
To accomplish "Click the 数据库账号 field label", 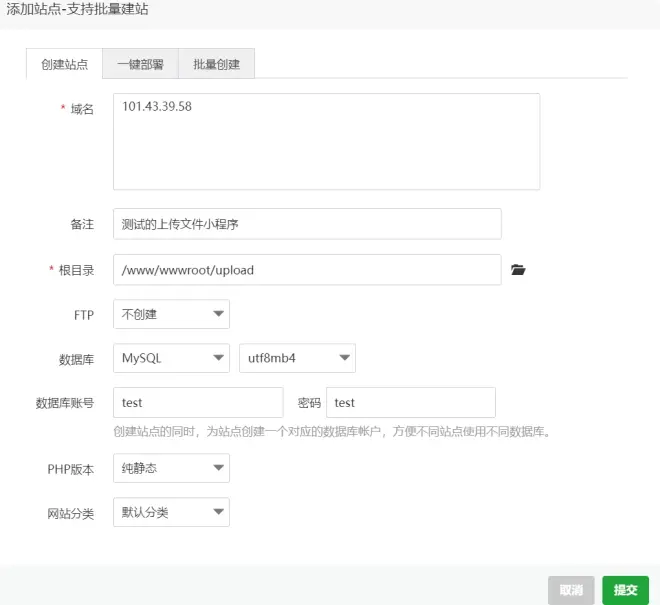I will pyautogui.click(x=64, y=403).
